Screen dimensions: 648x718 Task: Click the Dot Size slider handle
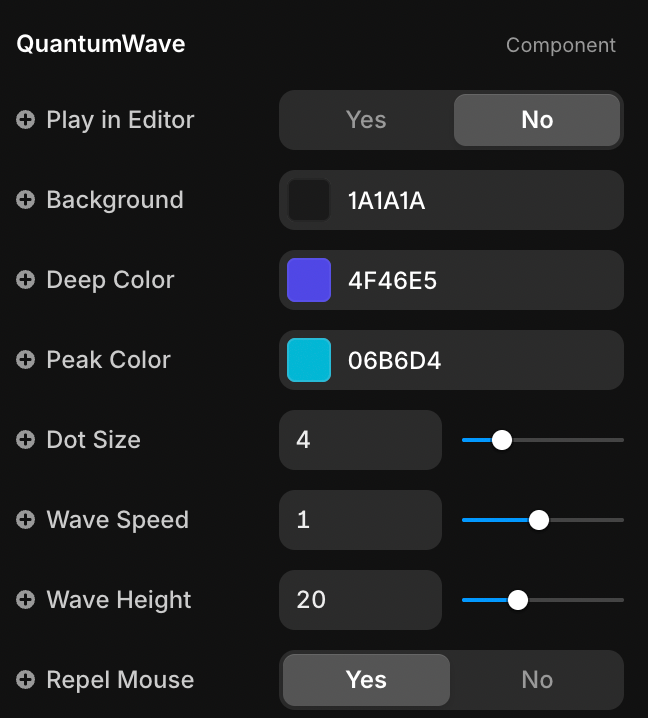pyautogui.click(x=502, y=440)
